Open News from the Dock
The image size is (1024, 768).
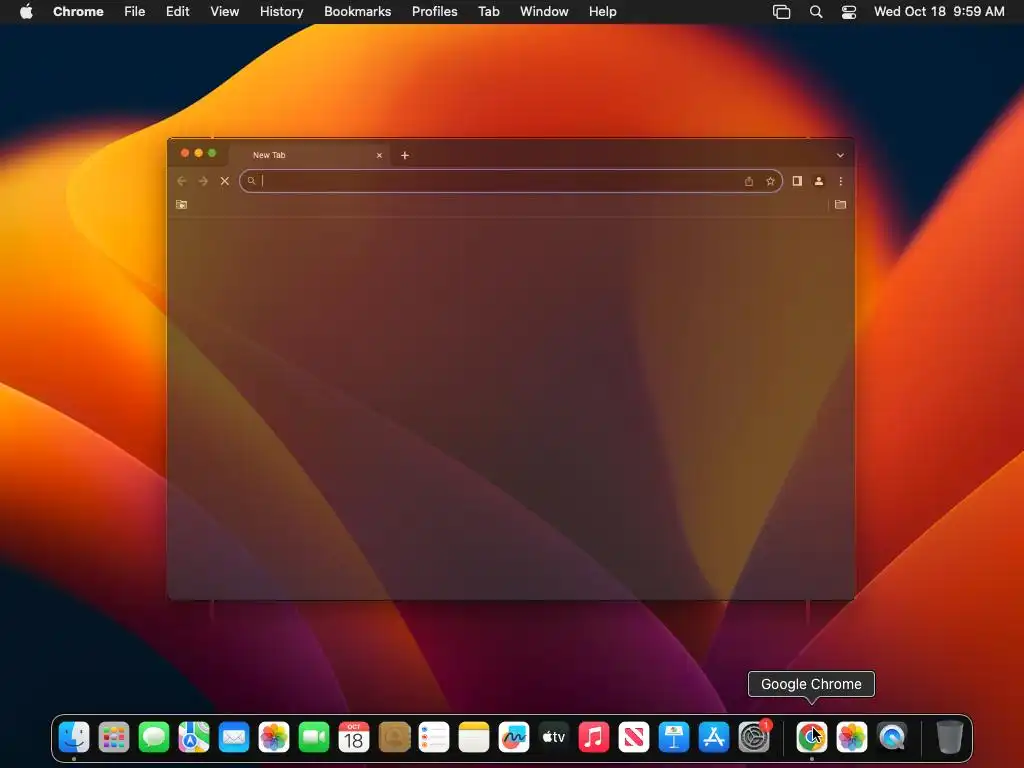point(634,737)
